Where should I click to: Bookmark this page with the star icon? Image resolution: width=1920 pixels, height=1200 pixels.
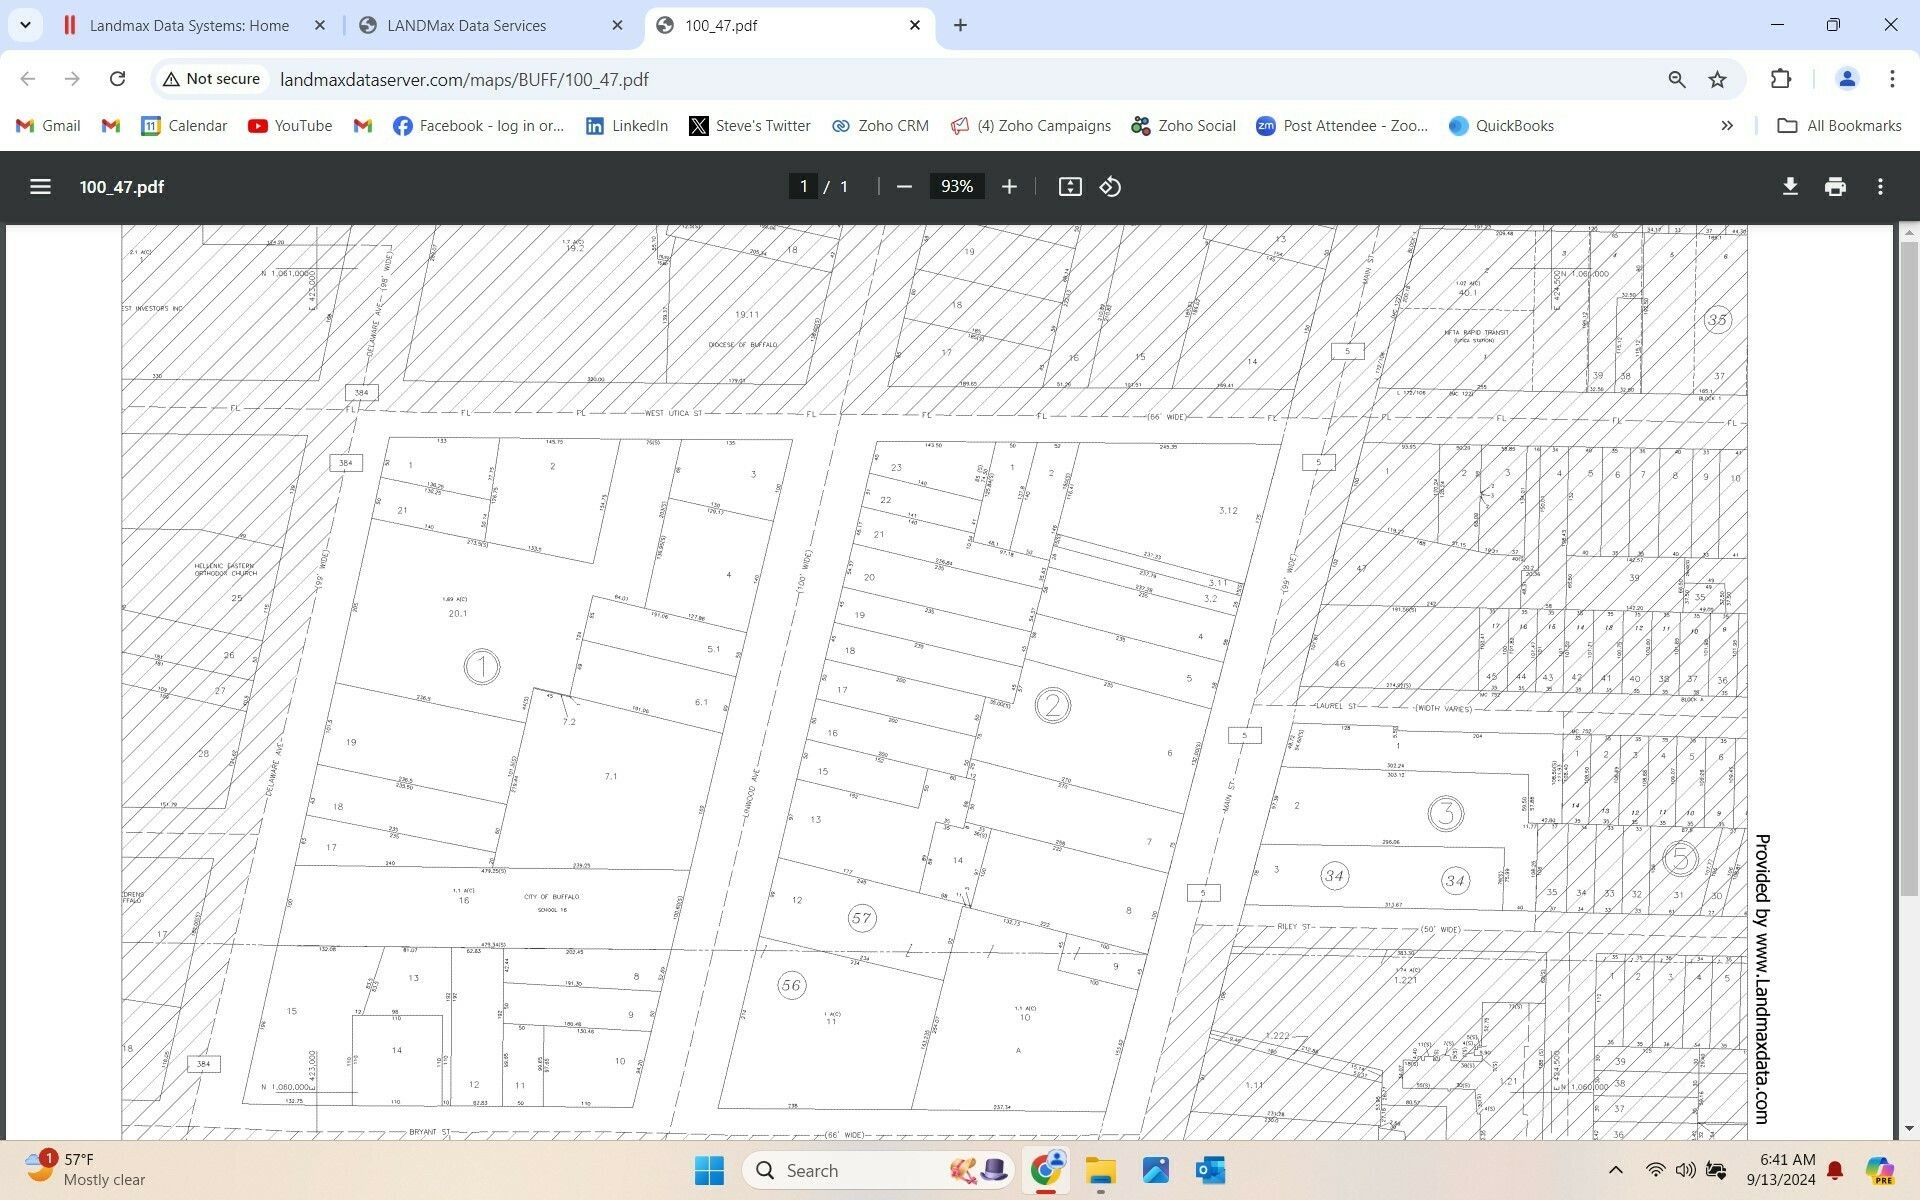coord(1717,79)
